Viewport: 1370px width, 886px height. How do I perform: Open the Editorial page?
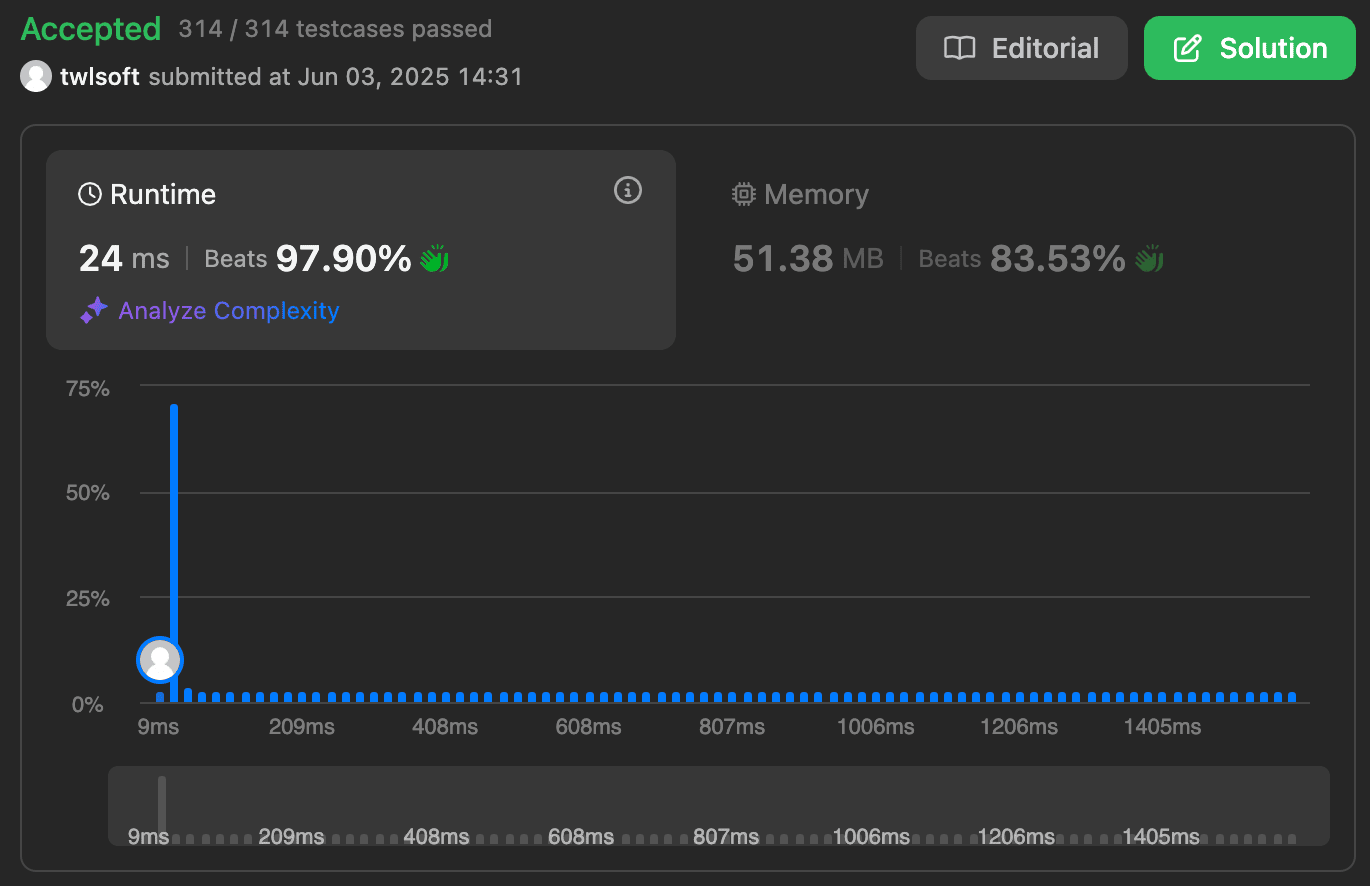(x=1021, y=48)
